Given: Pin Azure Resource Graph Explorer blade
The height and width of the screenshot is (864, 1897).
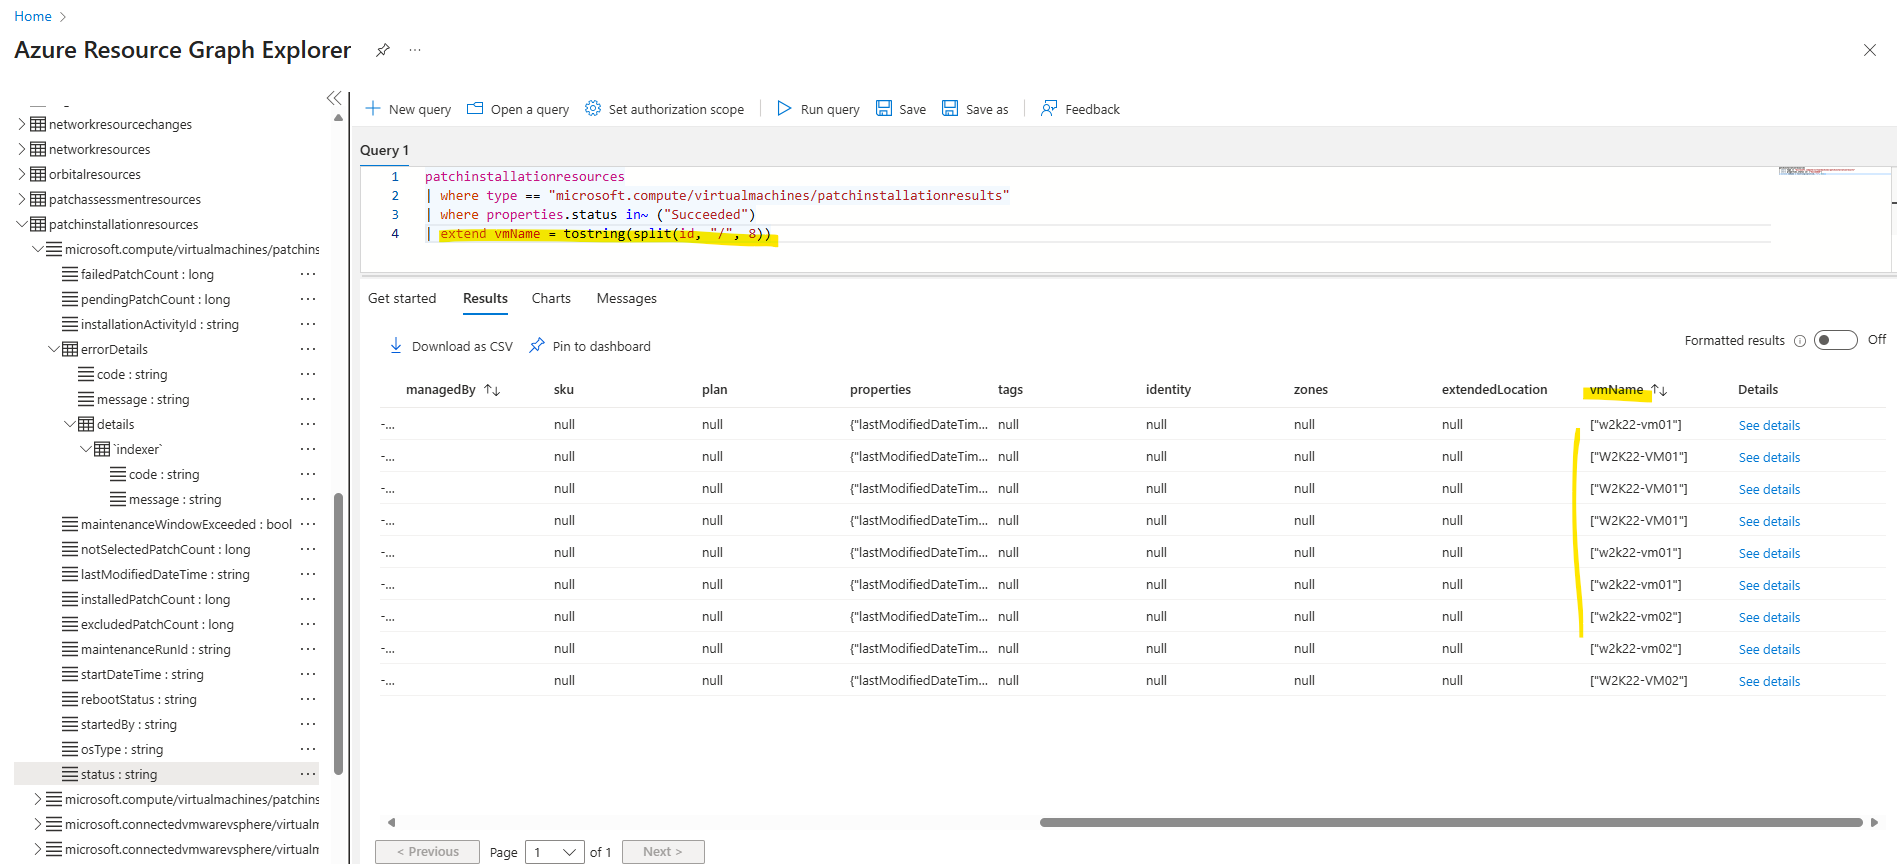Looking at the screenshot, I should [382, 50].
